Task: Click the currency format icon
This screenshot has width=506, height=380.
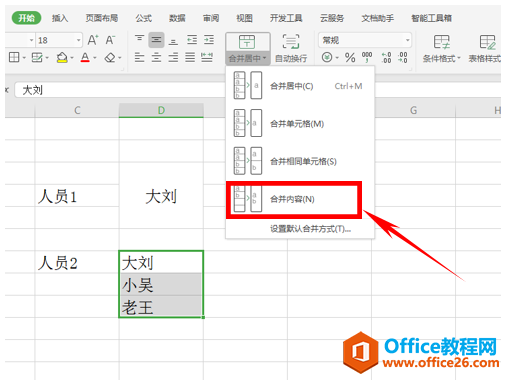Action: (x=327, y=58)
